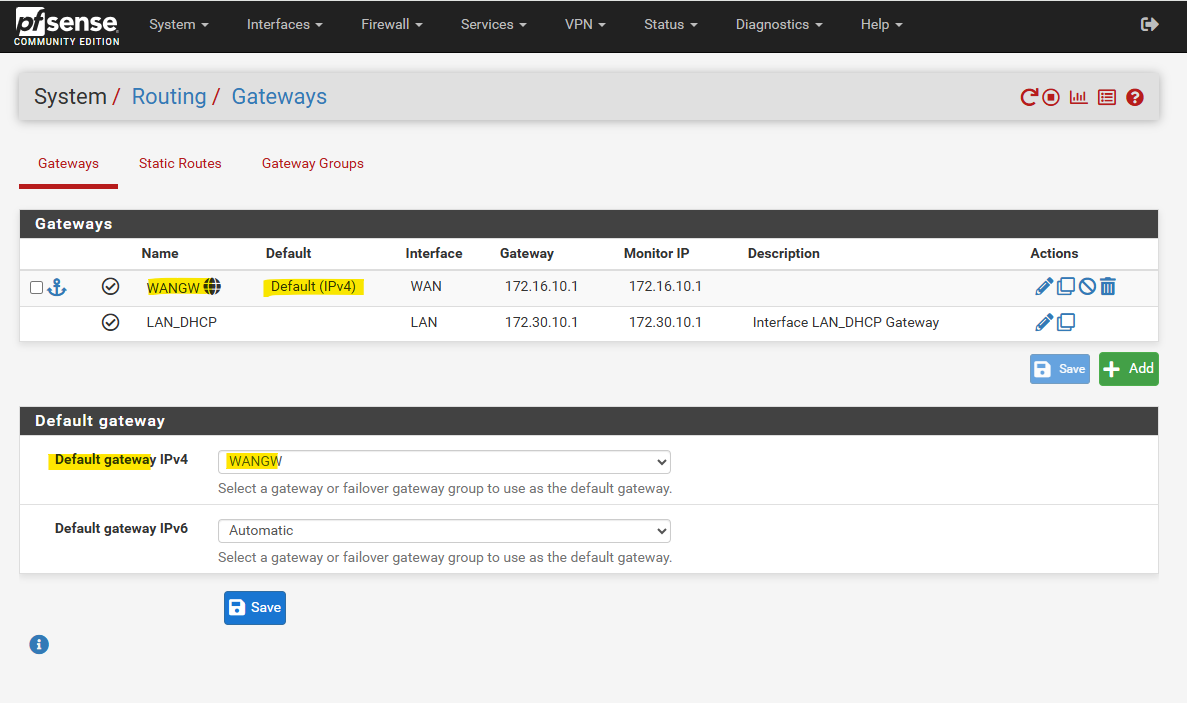Disable the WANGW gateway
Screen dimensions: 1187x703
pyautogui.click(x=1087, y=287)
